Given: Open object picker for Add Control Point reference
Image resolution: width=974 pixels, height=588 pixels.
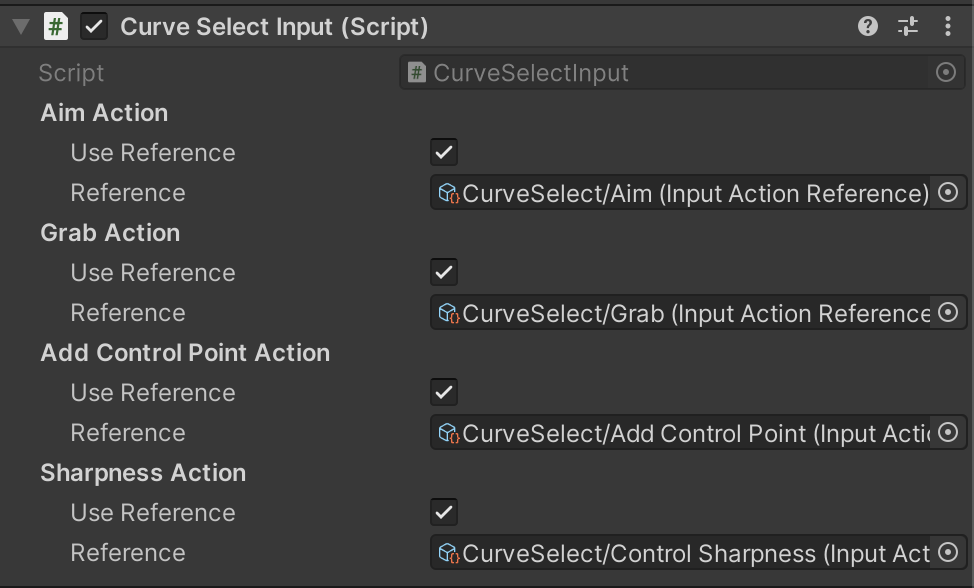Looking at the screenshot, I should pyautogui.click(x=949, y=433).
